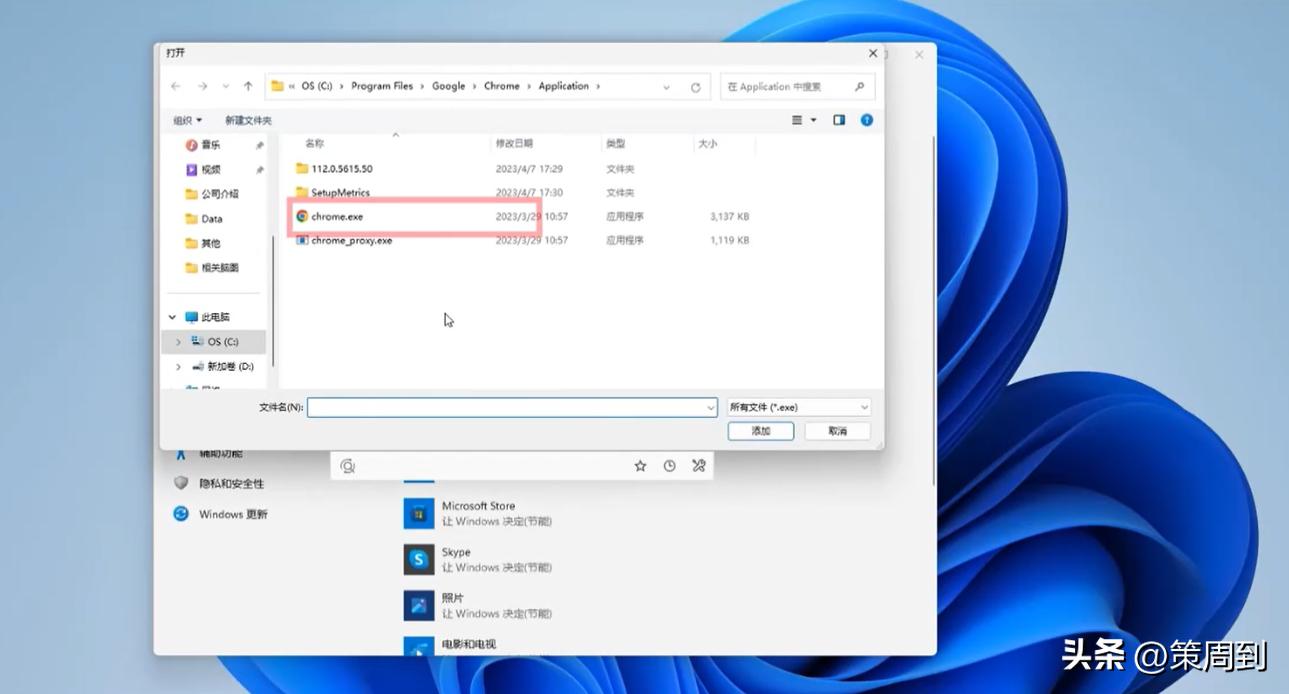Open the 所有文件 (*.exe) file type dropdown

(799, 407)
